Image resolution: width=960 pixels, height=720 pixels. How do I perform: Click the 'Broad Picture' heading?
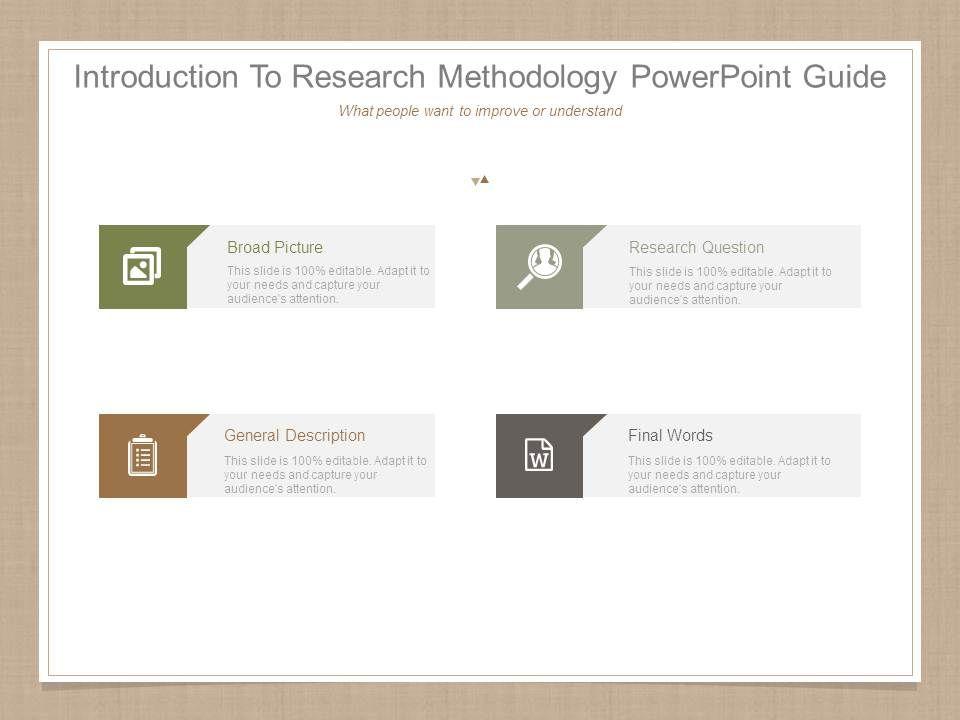[275, 247]
